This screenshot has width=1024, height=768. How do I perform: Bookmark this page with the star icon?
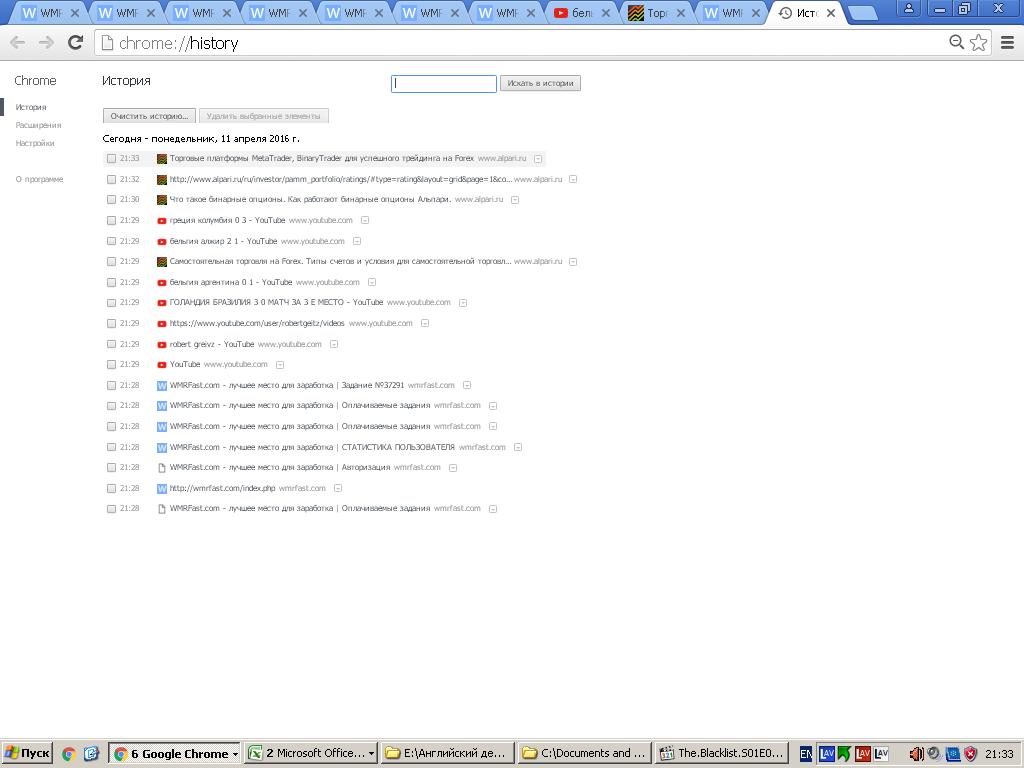[x=978, y=42]
